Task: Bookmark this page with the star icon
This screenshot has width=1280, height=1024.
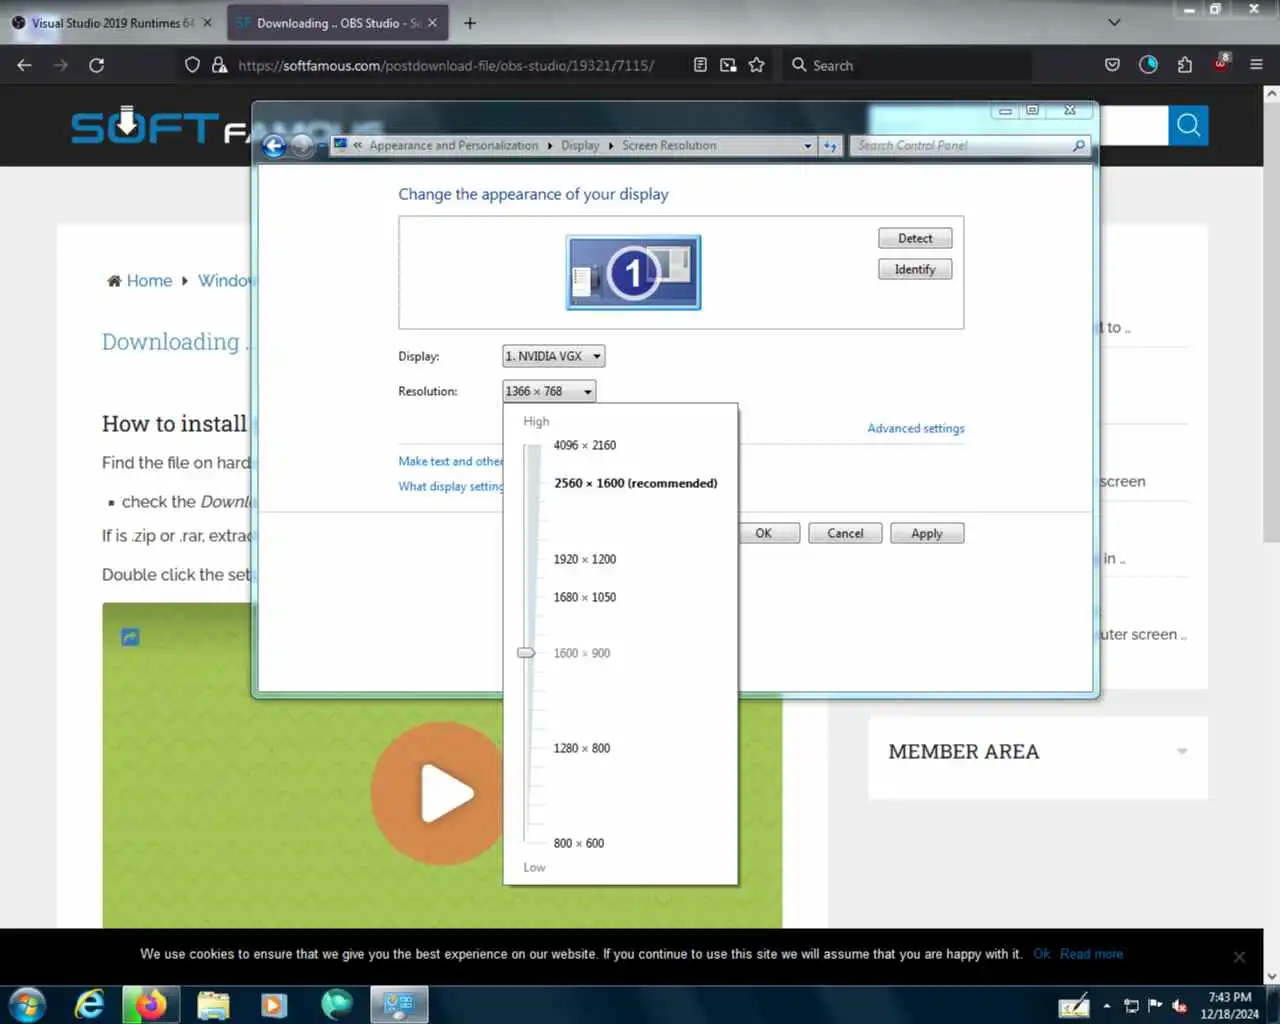Action: pyautogui.click(x=756, y=65)
